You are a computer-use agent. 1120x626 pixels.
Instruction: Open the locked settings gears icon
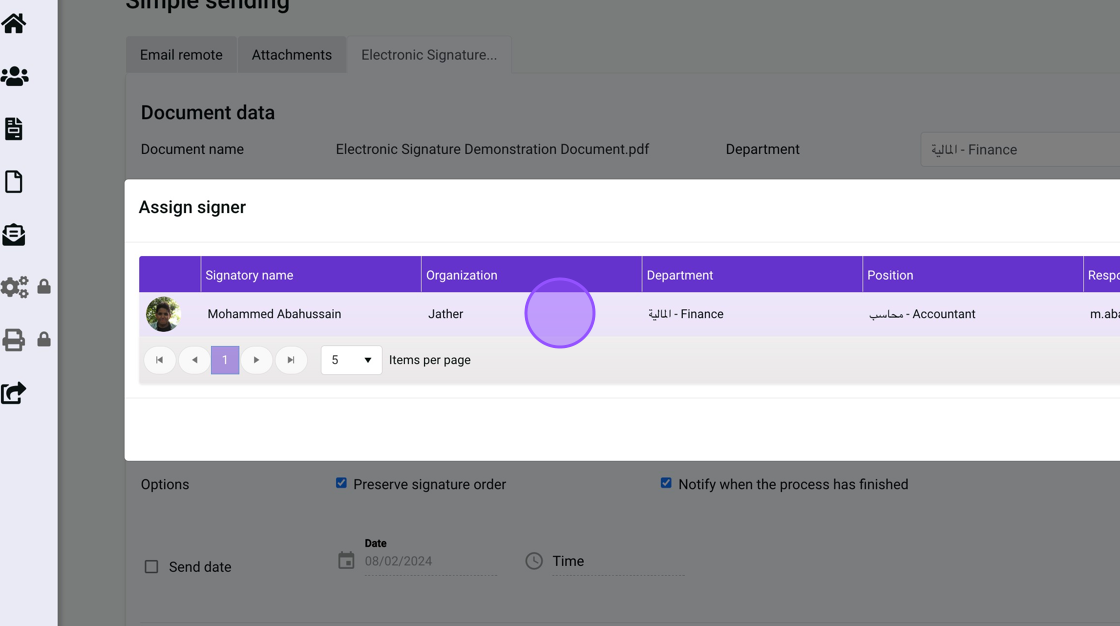(16, 287)
